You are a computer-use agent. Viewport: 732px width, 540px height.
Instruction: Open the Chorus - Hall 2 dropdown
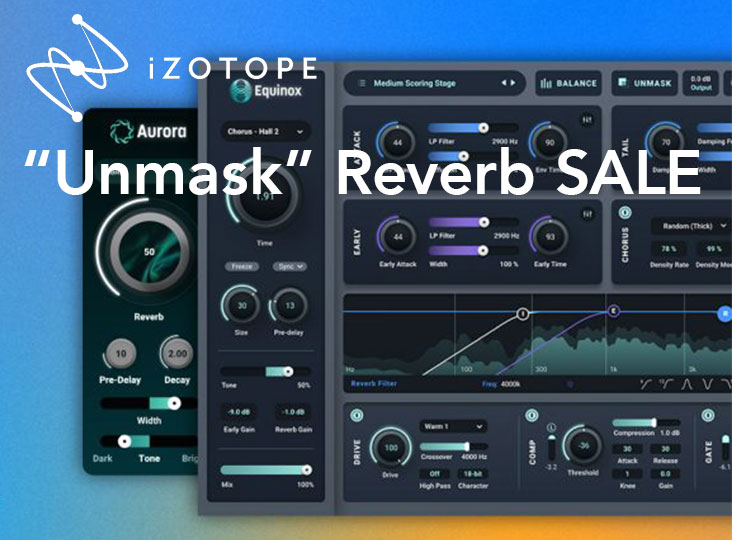pyautogui.click(x=265, y=131)
